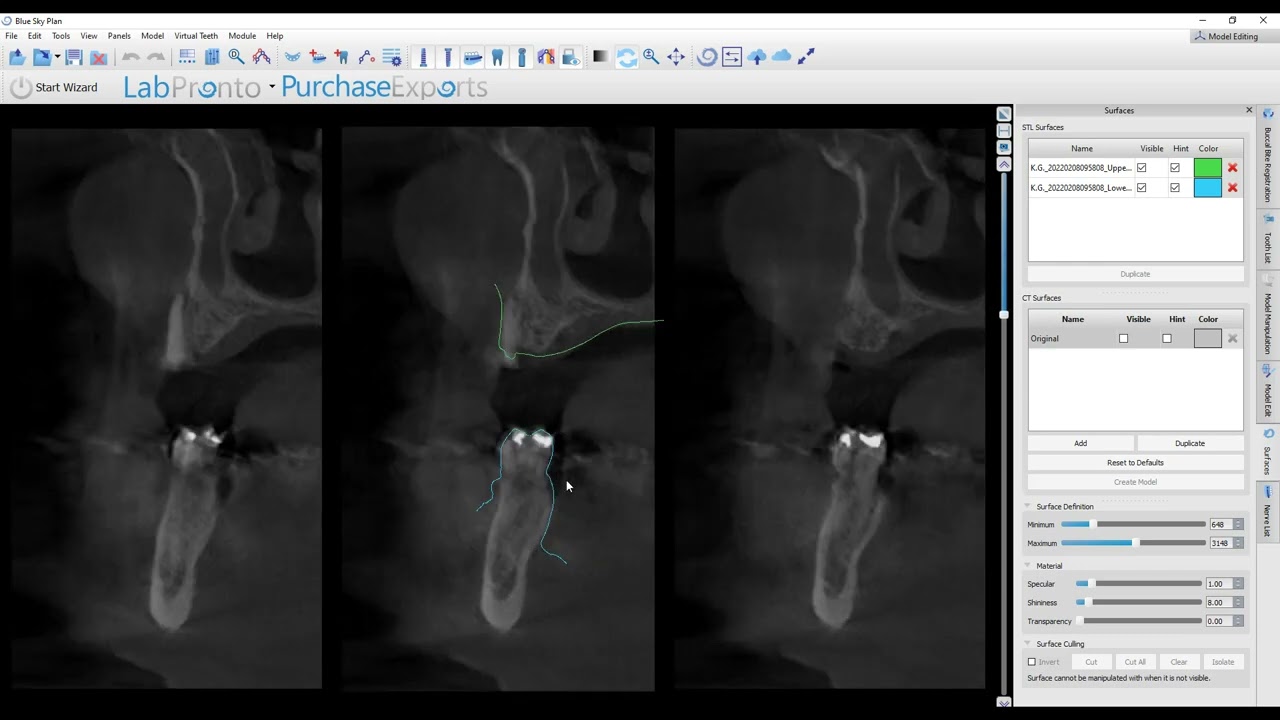The height and width of the screenshot is (720, 1280).
Task: Click the blue refresh arrows icon
Action: (626, 57)
